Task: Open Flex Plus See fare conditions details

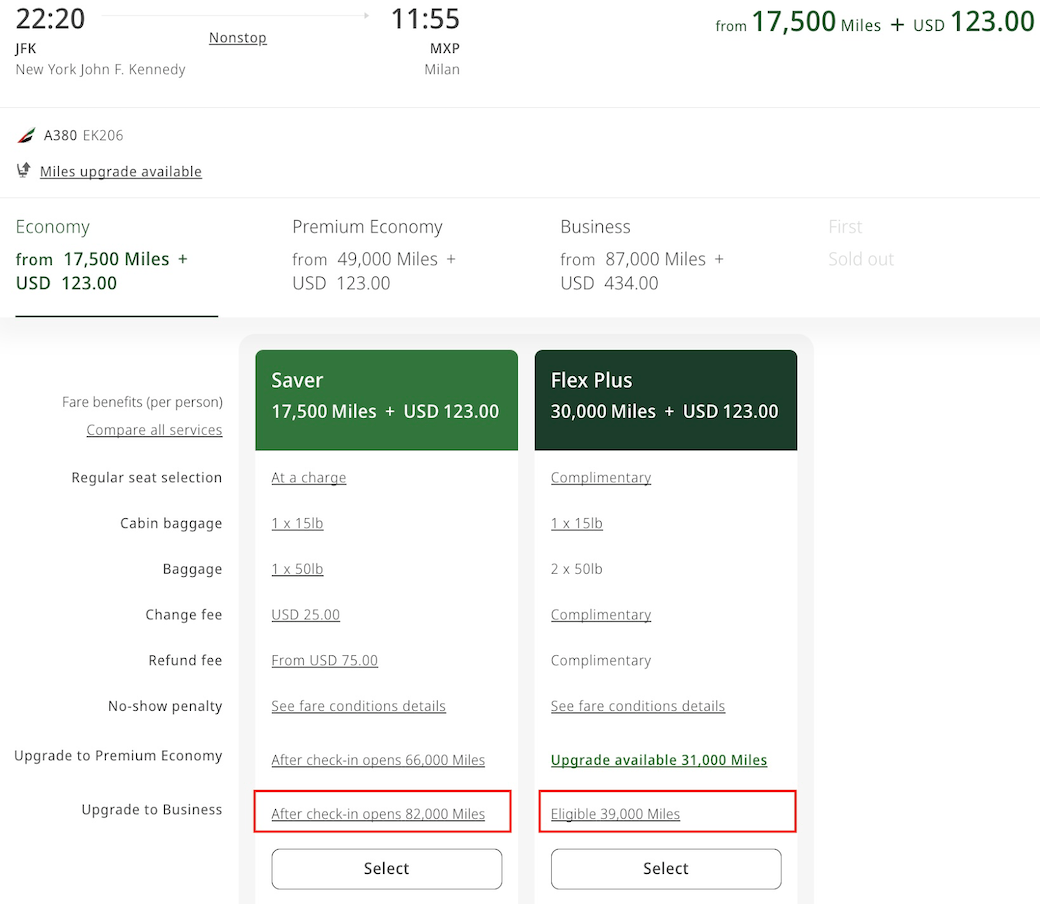Action: point(637,706)
